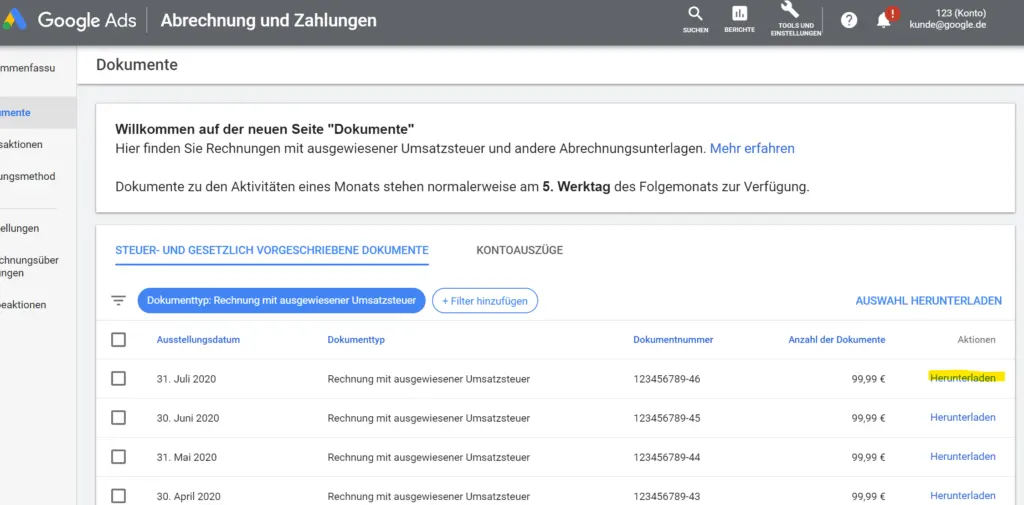Click the 99,99 € amount for 31. Juli 2020
This screenshot has width=1024, height=505.
point(869,379)
